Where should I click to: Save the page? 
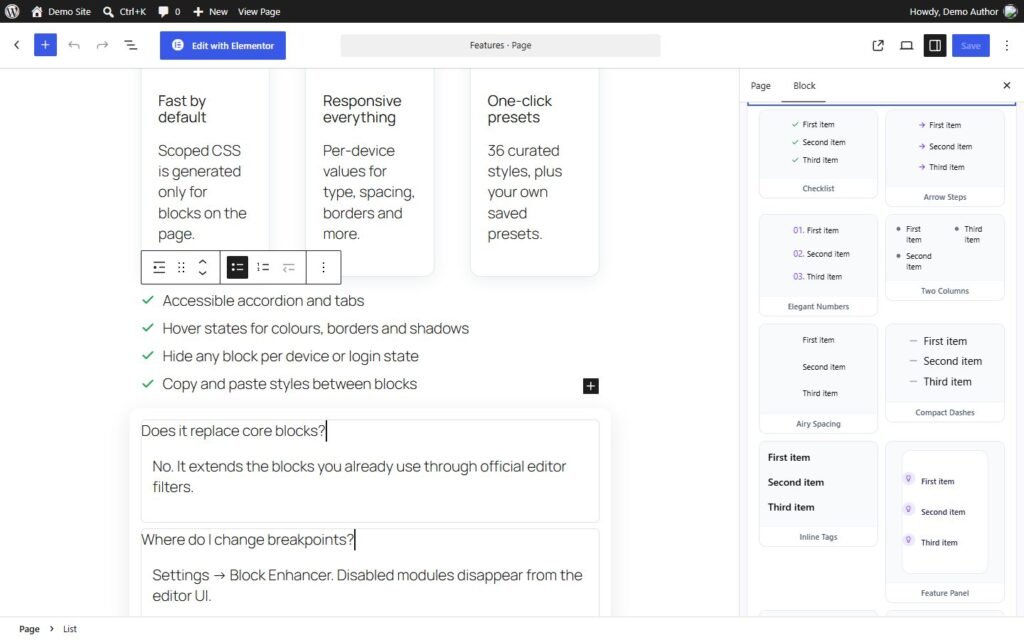[x=970, y=45]
